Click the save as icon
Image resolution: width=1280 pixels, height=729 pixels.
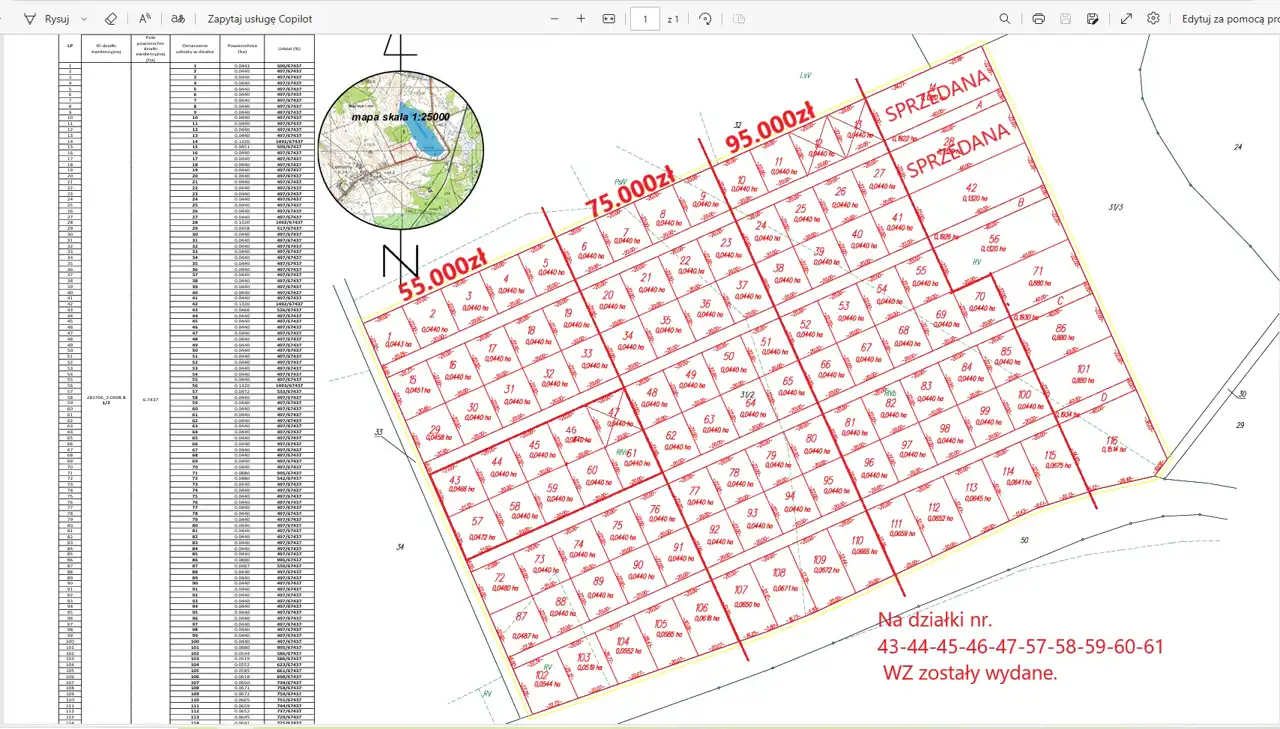click(x=1093, y=19)
